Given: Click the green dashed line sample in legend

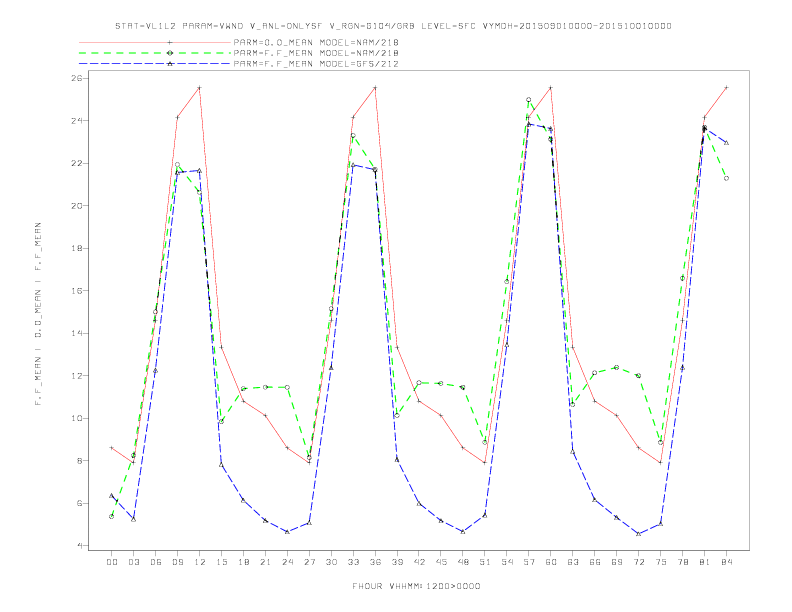Looking at the screenshot, I should tap(156, 53).
